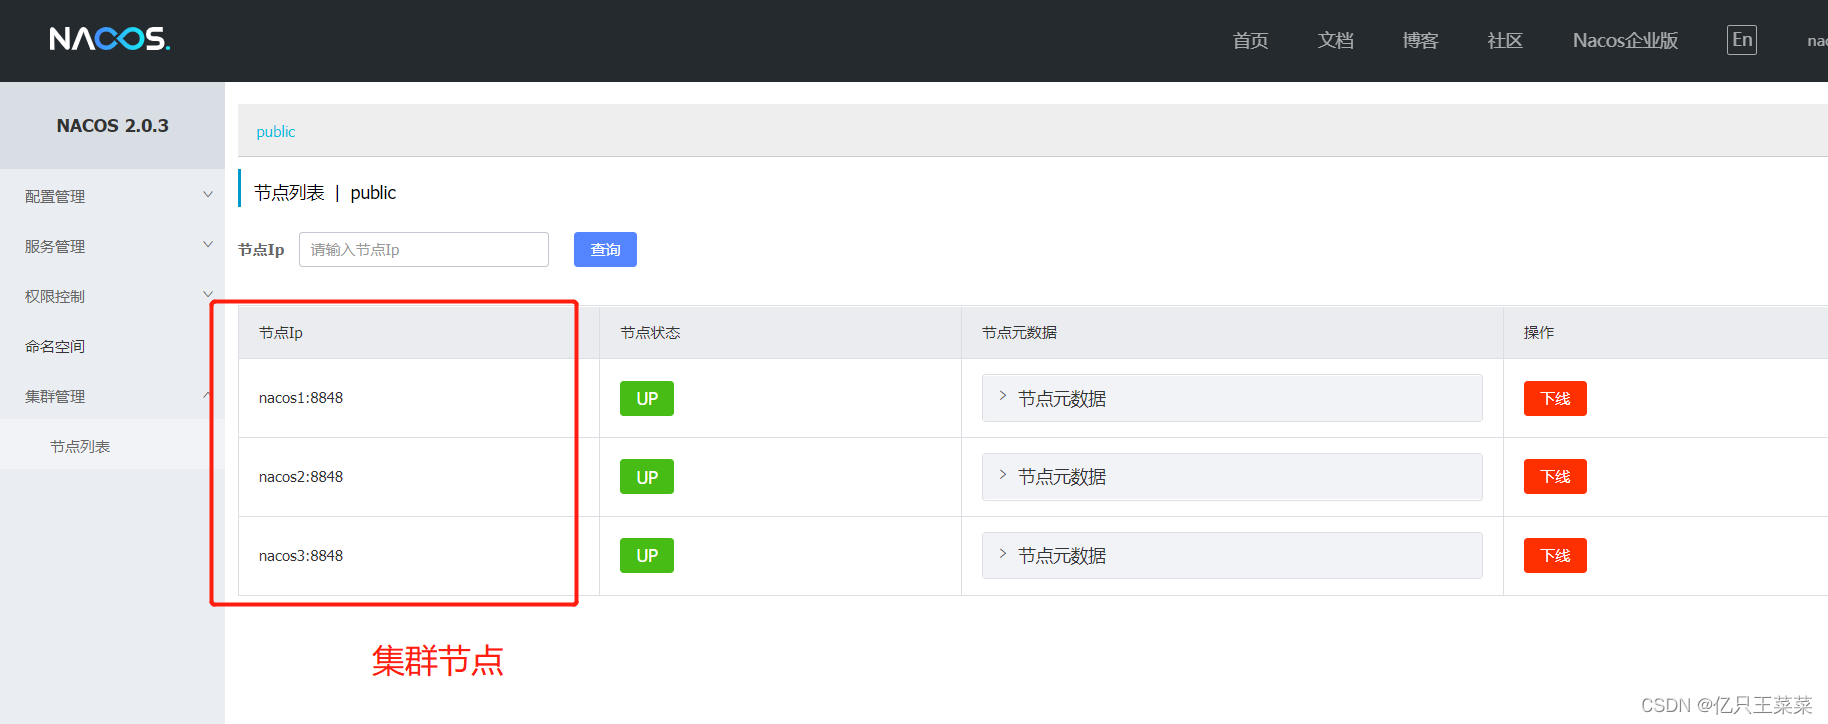Screen dimensions: 1828x724
Task: Click the chevron next to 服务管理
Action: pyautogui.click(x=208, y=244)
